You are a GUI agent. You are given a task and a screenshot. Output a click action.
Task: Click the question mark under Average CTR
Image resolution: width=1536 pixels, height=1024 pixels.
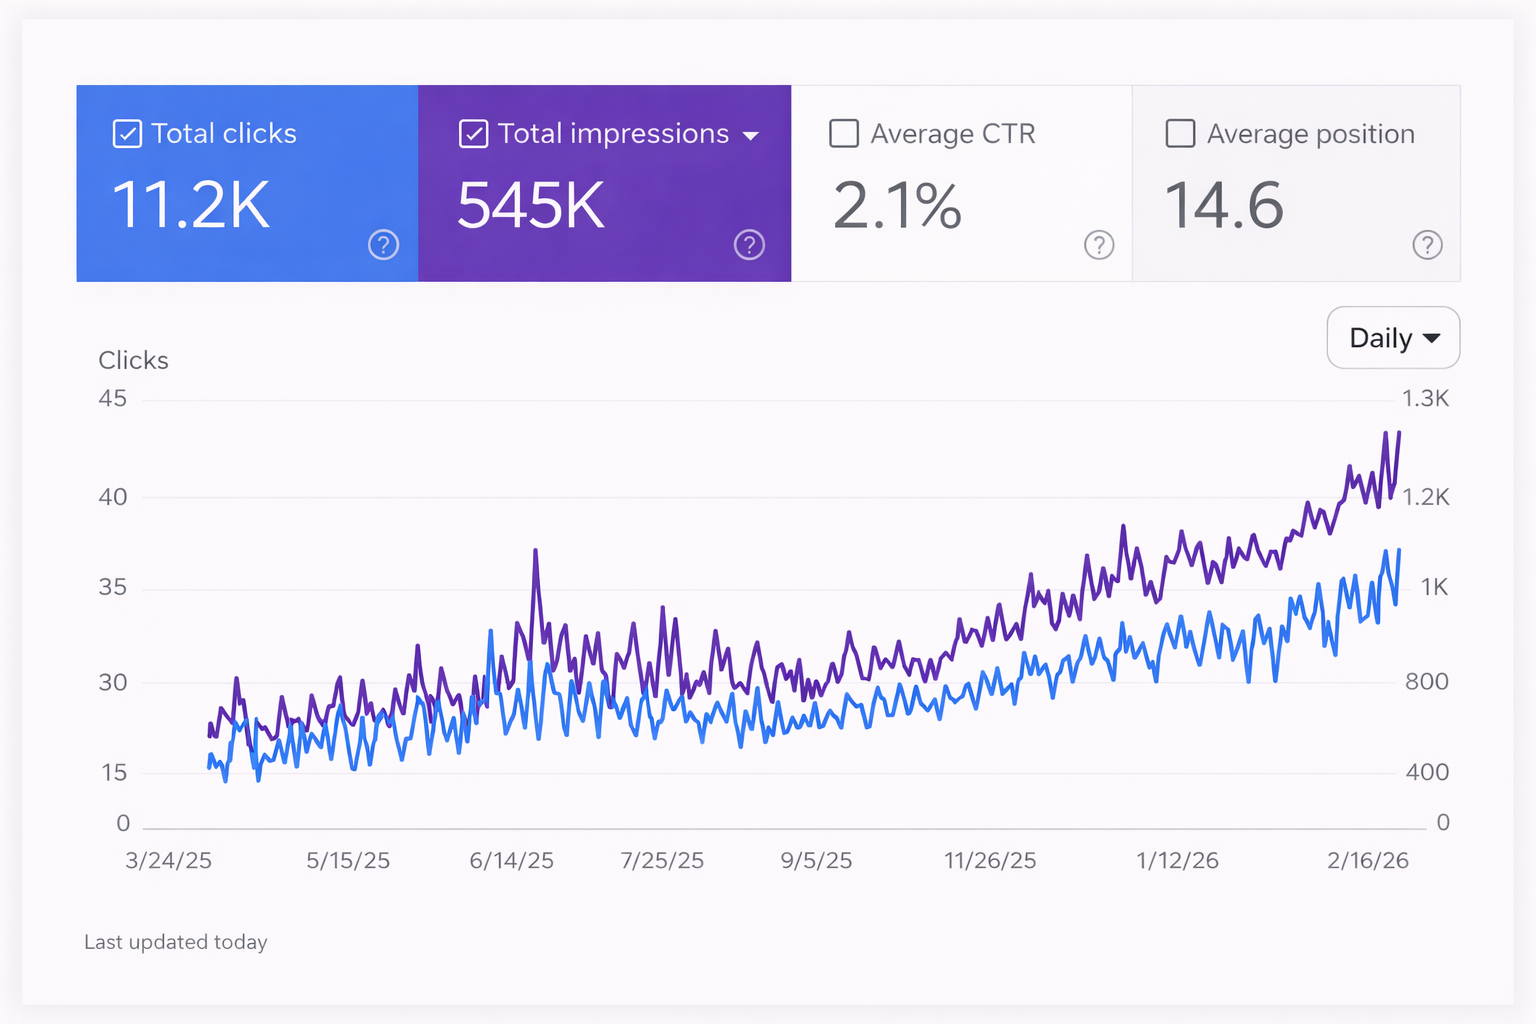[x=1099, y=245]
